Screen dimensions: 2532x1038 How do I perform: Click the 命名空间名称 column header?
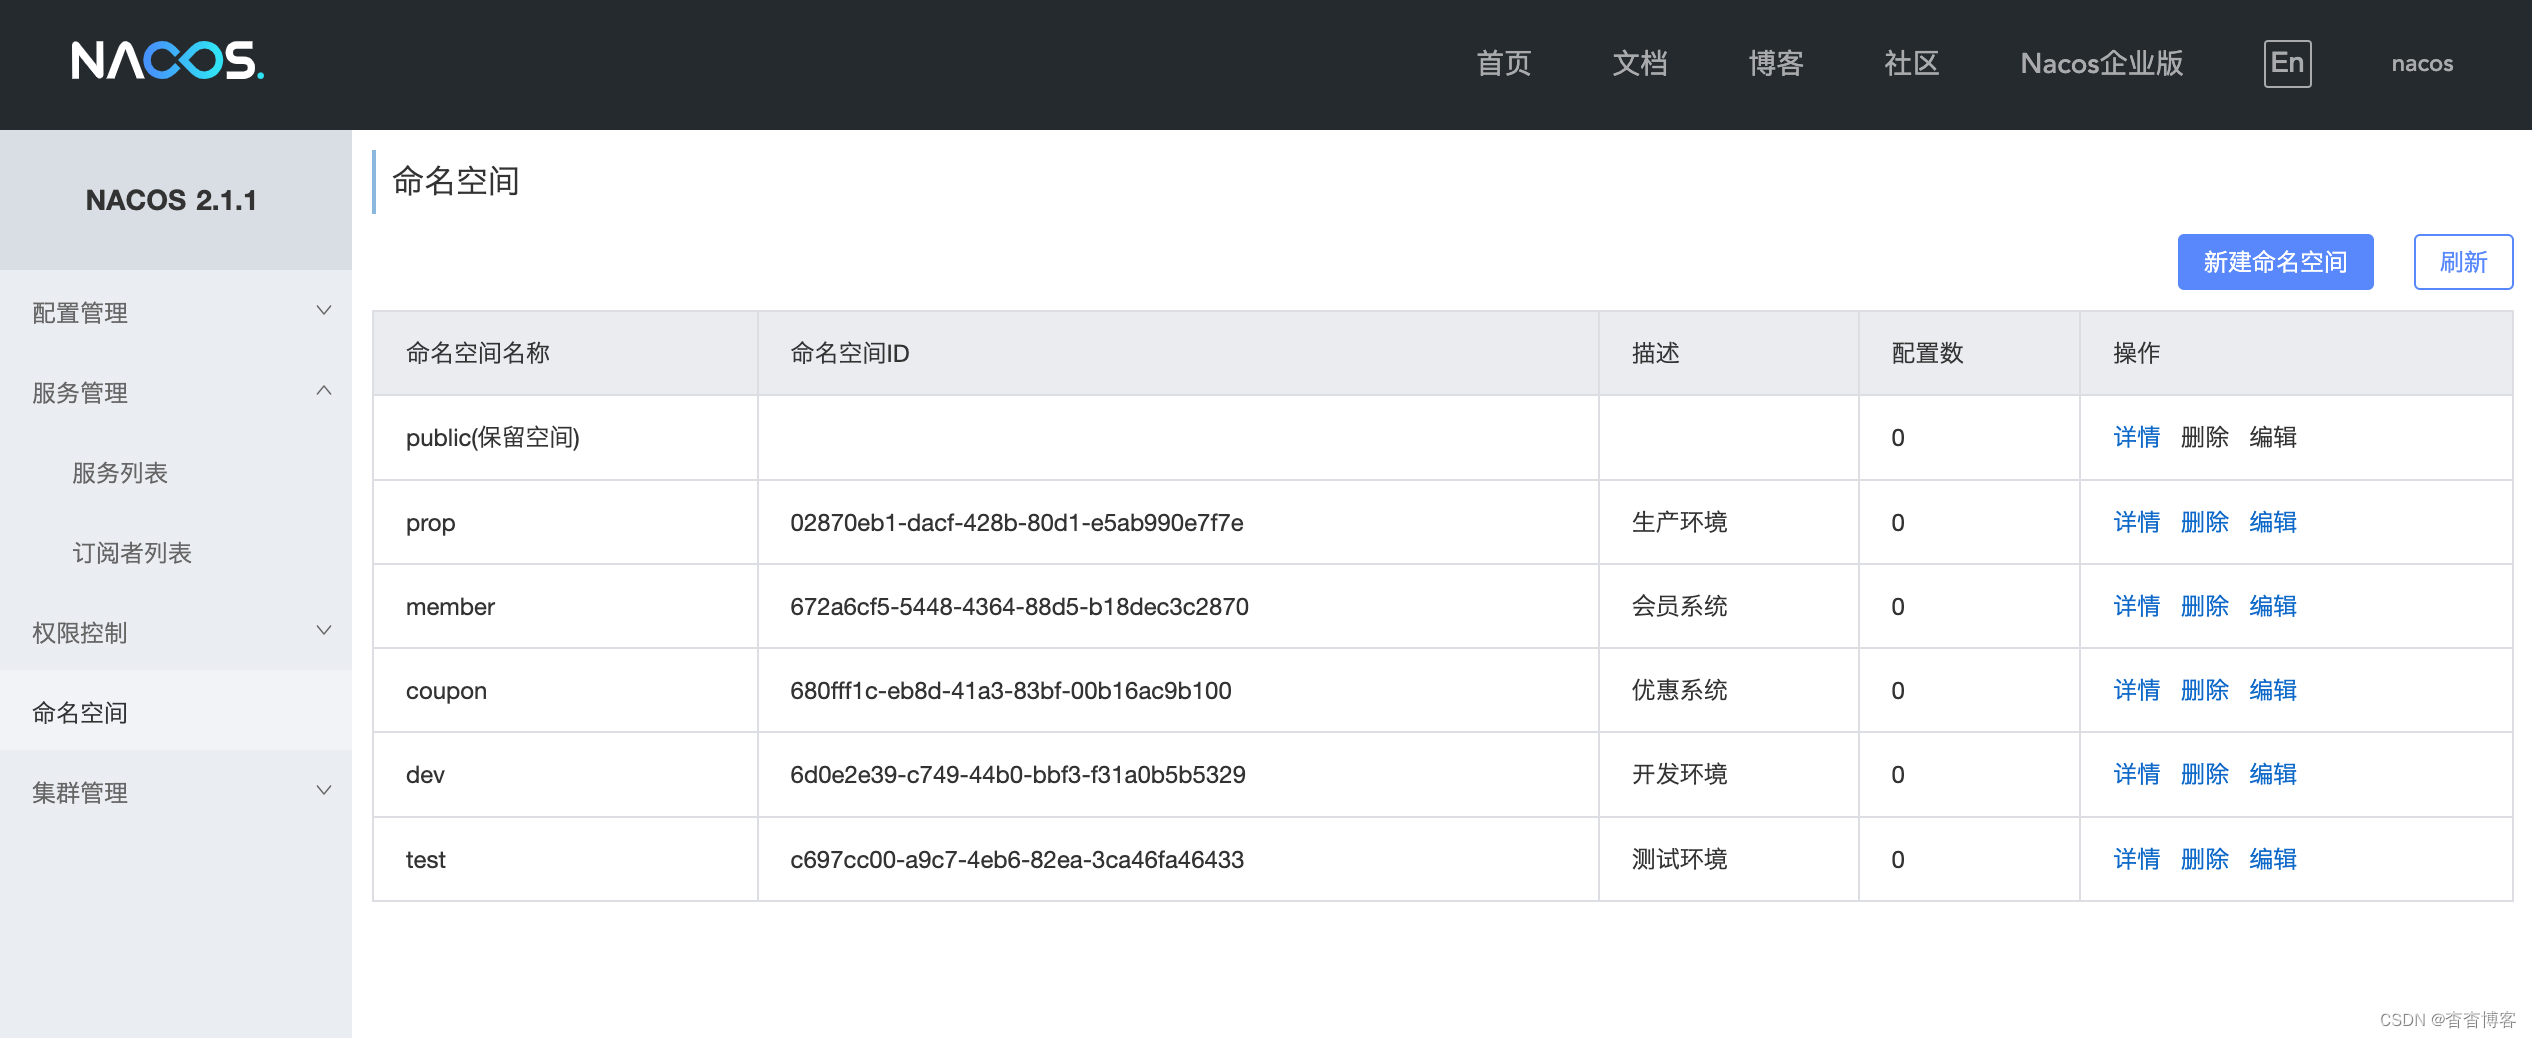pyautogui.click(x=565, y=353)
